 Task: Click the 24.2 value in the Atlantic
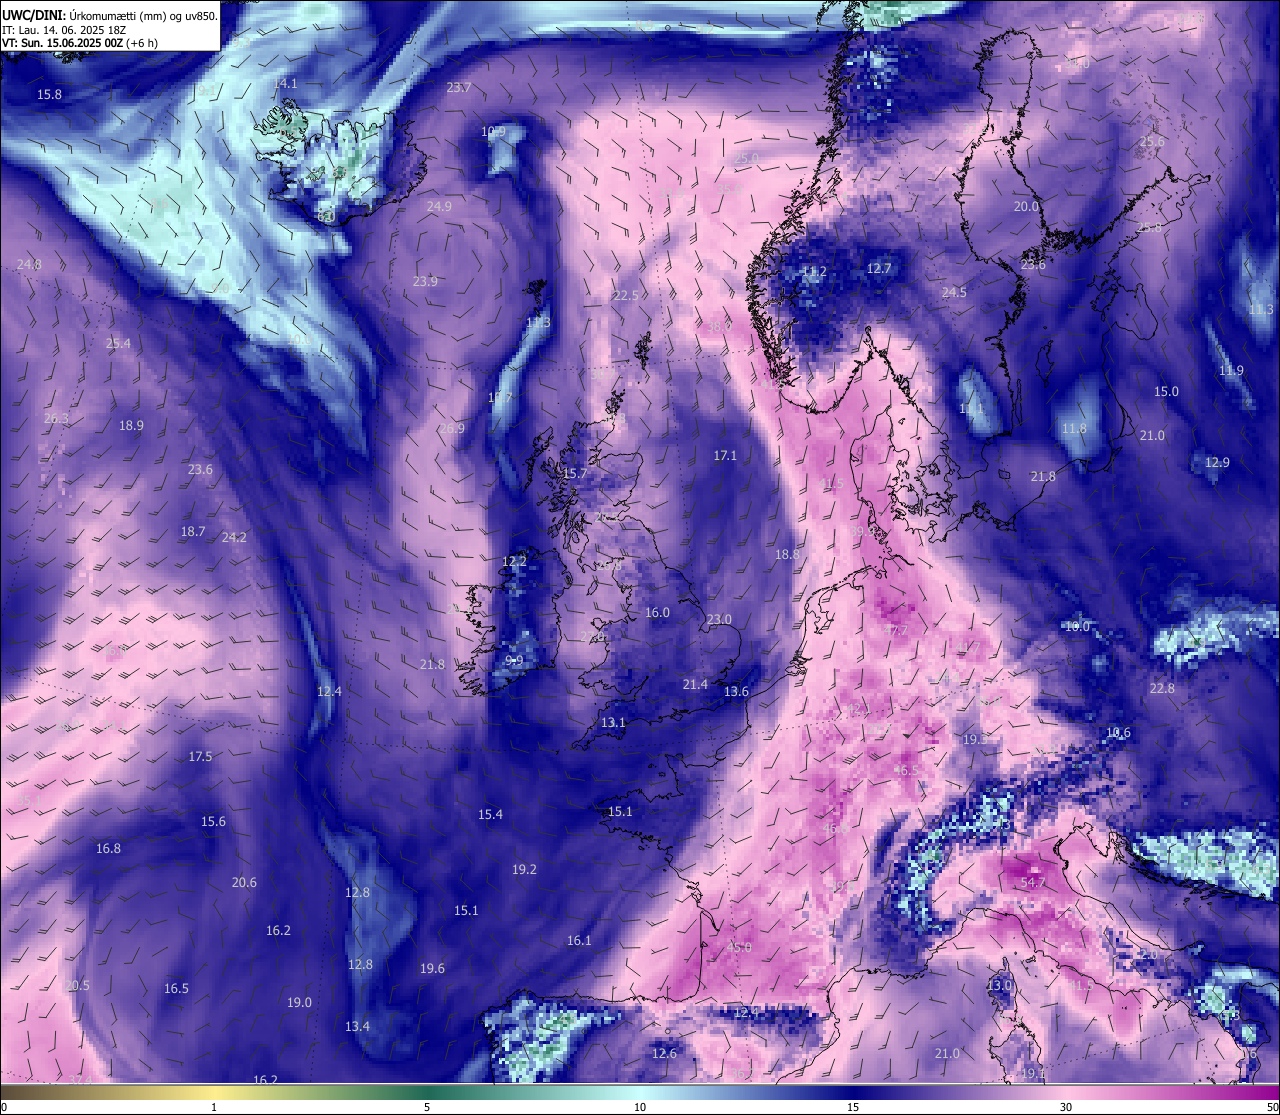(234, 538)
